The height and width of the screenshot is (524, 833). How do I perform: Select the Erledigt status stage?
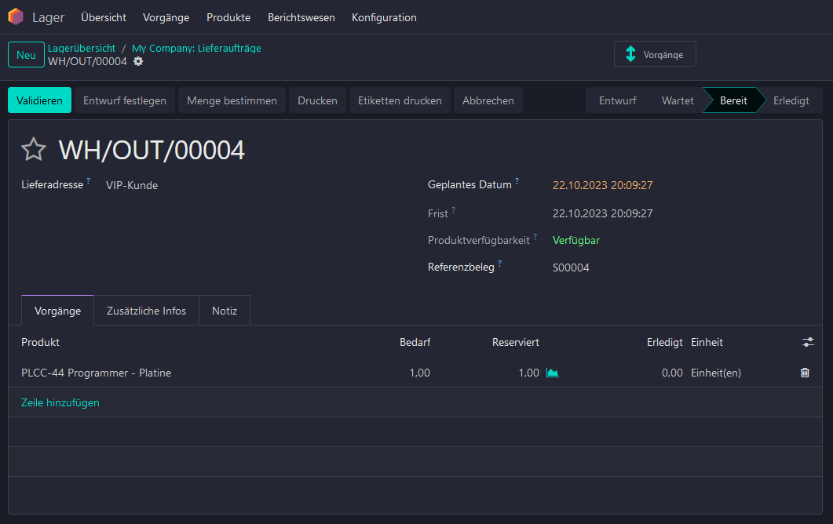pyautogui.click(x=791, y=100)
